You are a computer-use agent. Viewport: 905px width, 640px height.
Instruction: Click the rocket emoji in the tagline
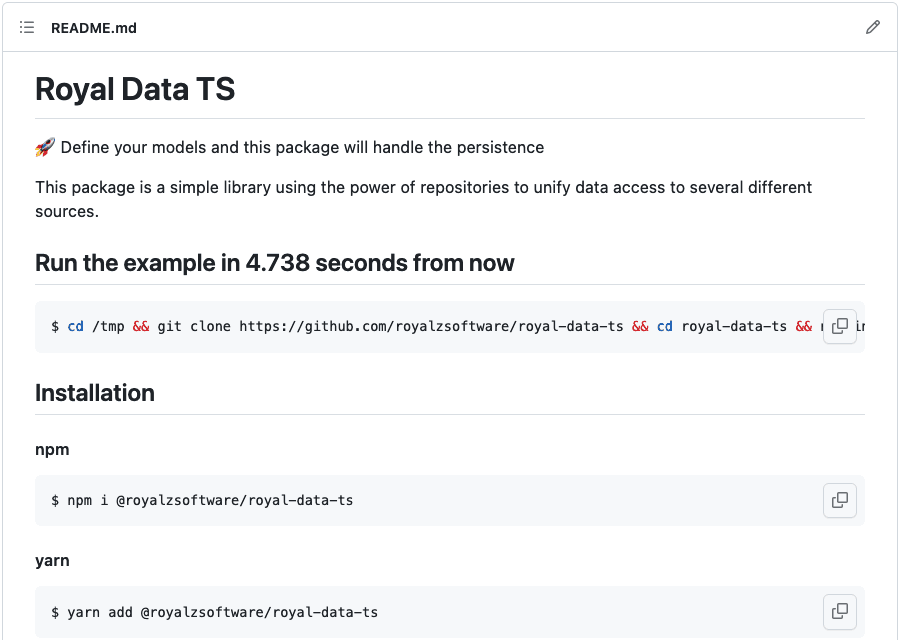pyautogui.click(x=45, y=147)
